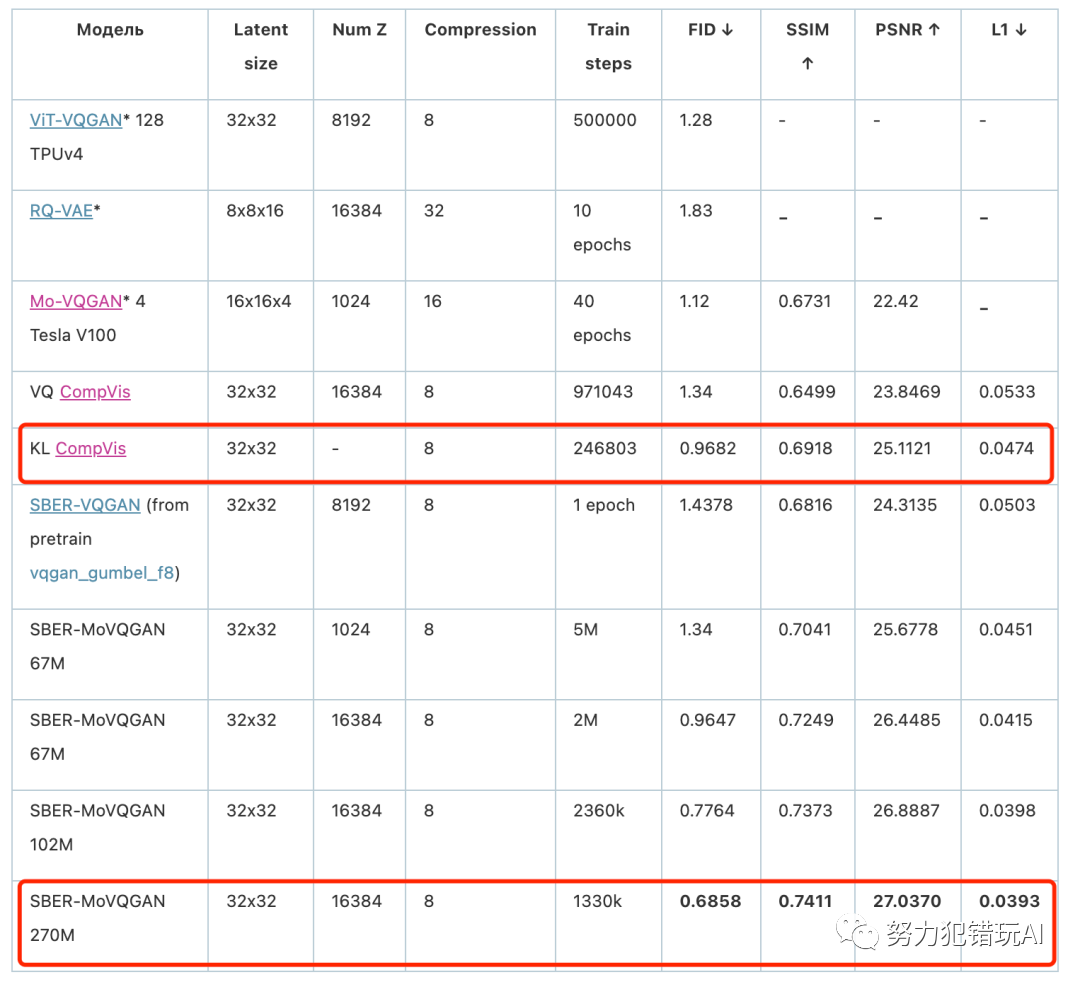Screen dimensions: 1080x982
Task: Select FID value 1.83
Action: click(x=696, y=211)
